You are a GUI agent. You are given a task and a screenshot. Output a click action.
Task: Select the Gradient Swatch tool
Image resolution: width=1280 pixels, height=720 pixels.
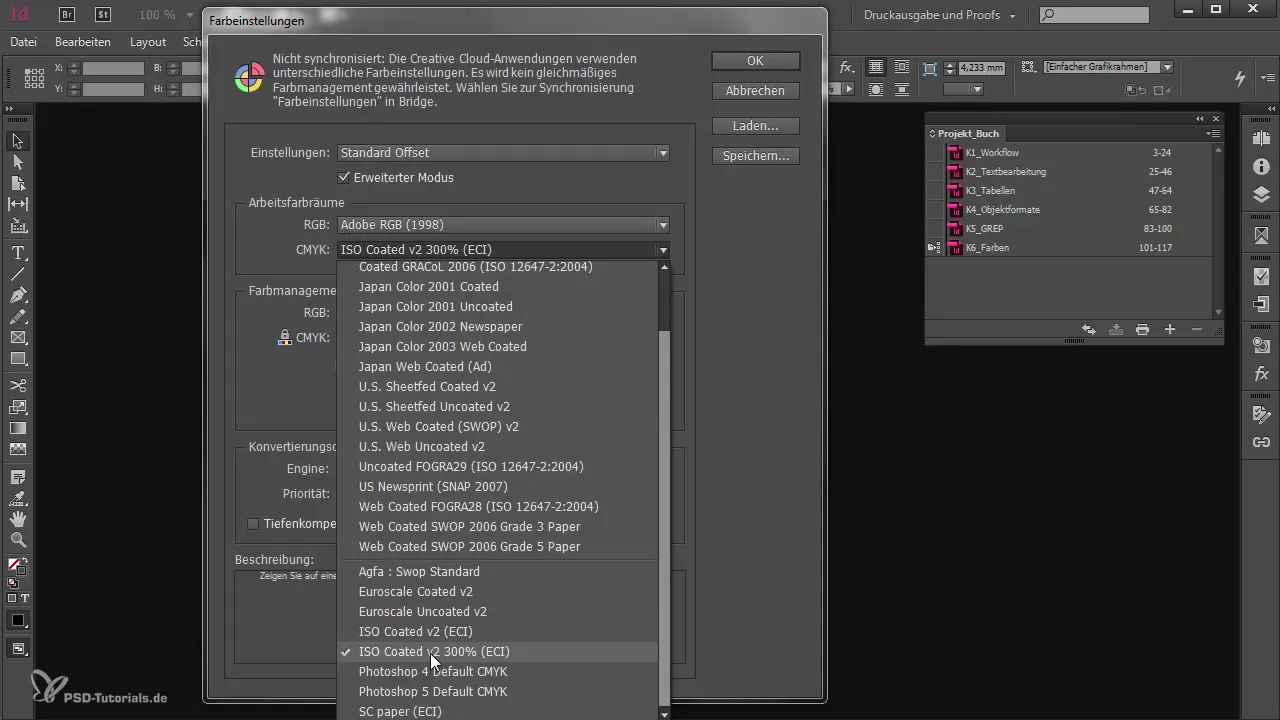click(18, 428)
